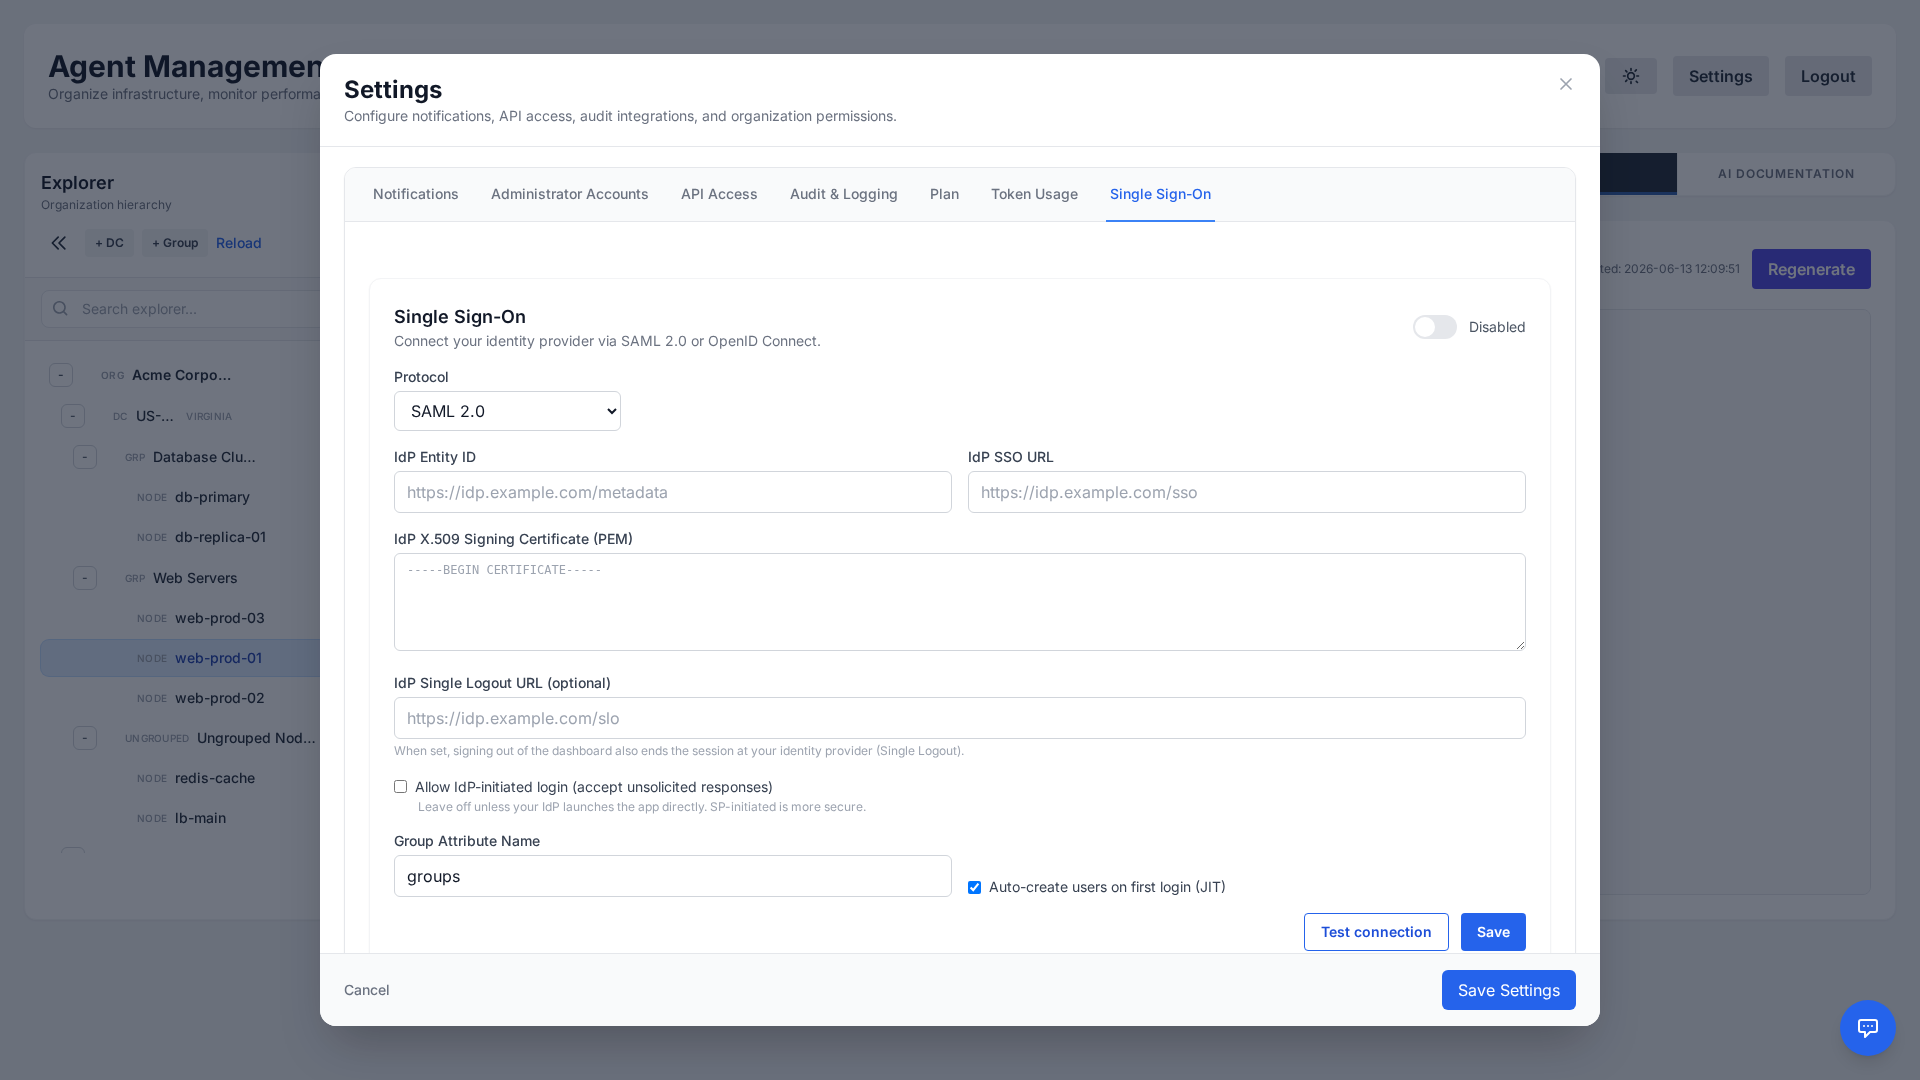Collapse the Explorer panel with double chevron
1920x1080 pixels.
coord(59,243)
